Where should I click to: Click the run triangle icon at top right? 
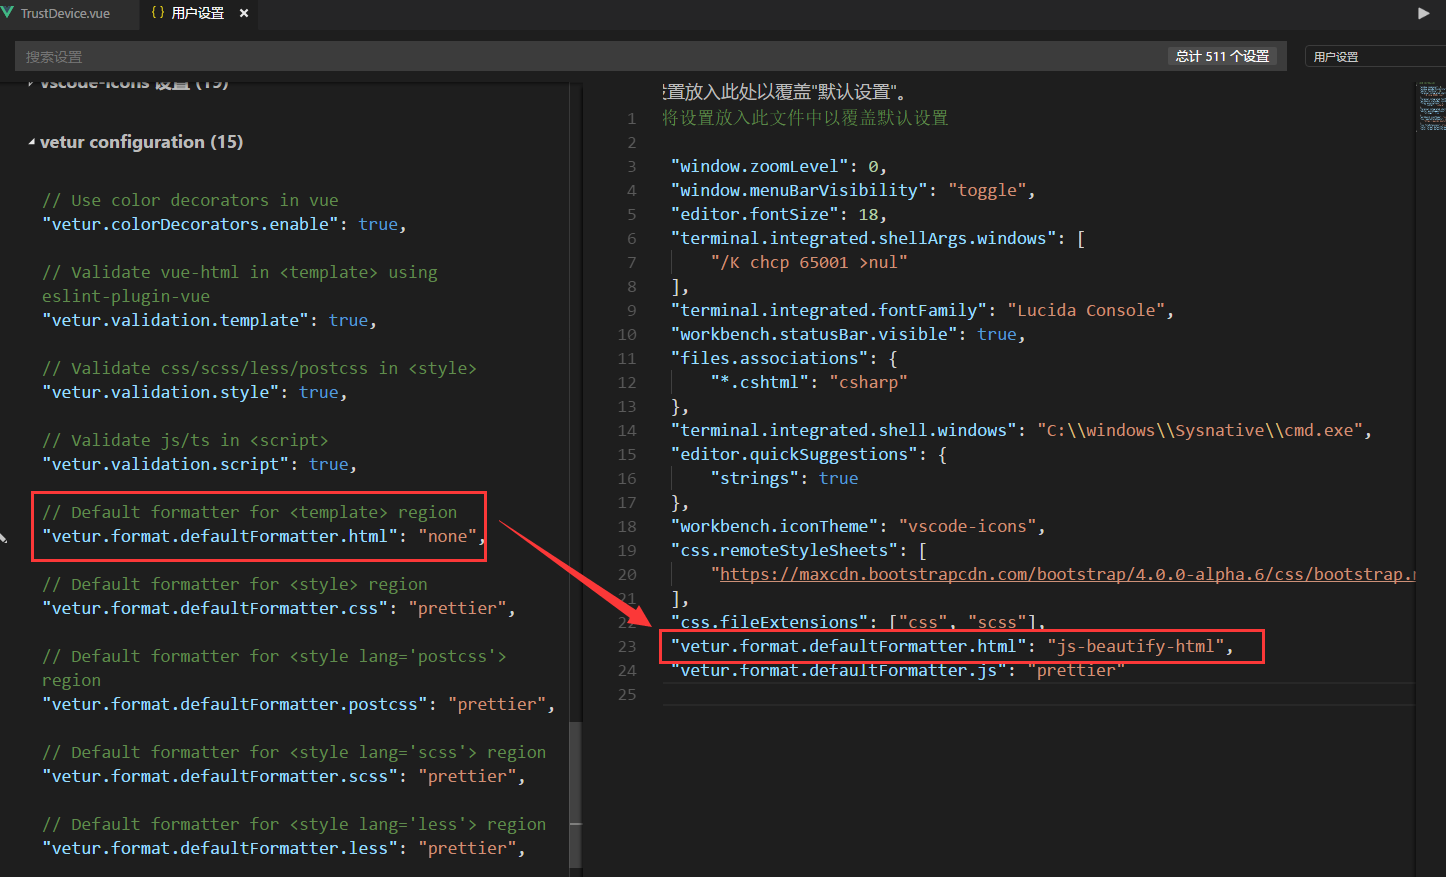click(1423, 13)
